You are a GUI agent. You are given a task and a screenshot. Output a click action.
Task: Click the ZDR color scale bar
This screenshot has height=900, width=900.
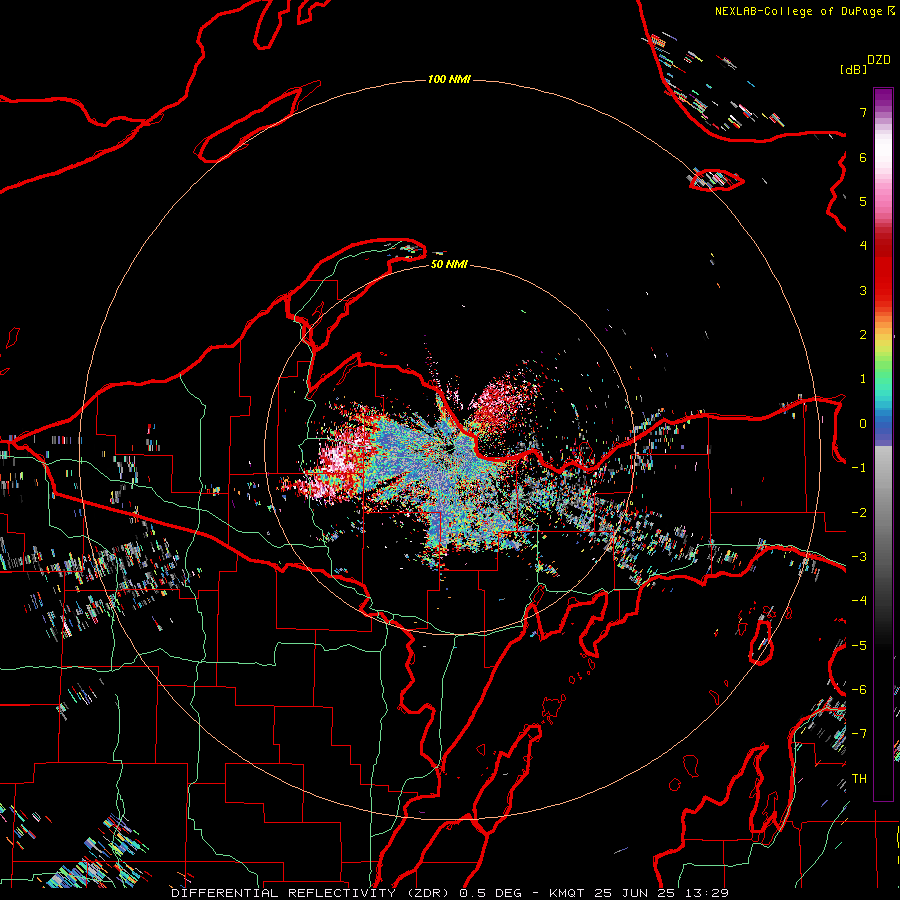pos(883,444)
